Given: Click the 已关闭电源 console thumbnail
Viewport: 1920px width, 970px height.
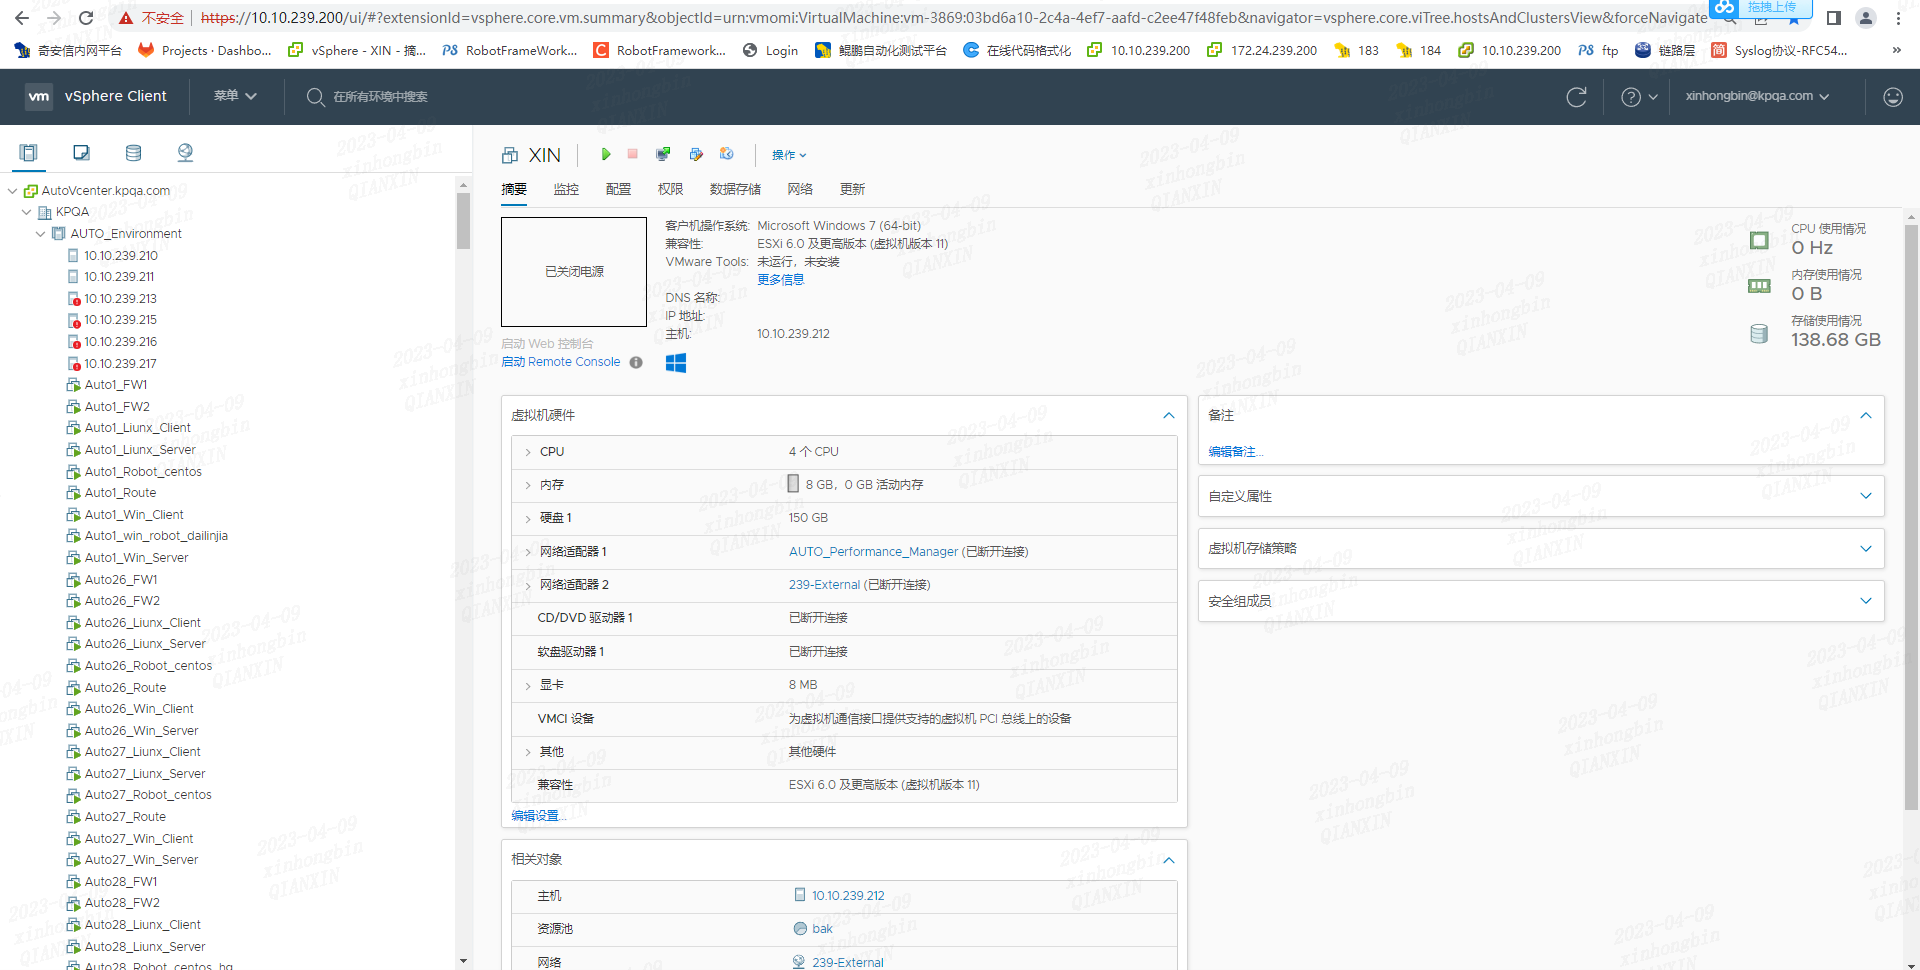Looking at the screenshot, I should pos(574,272).
